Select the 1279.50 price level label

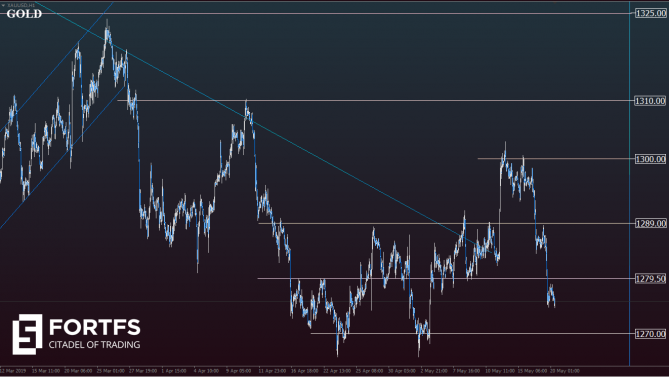point(650,278)
